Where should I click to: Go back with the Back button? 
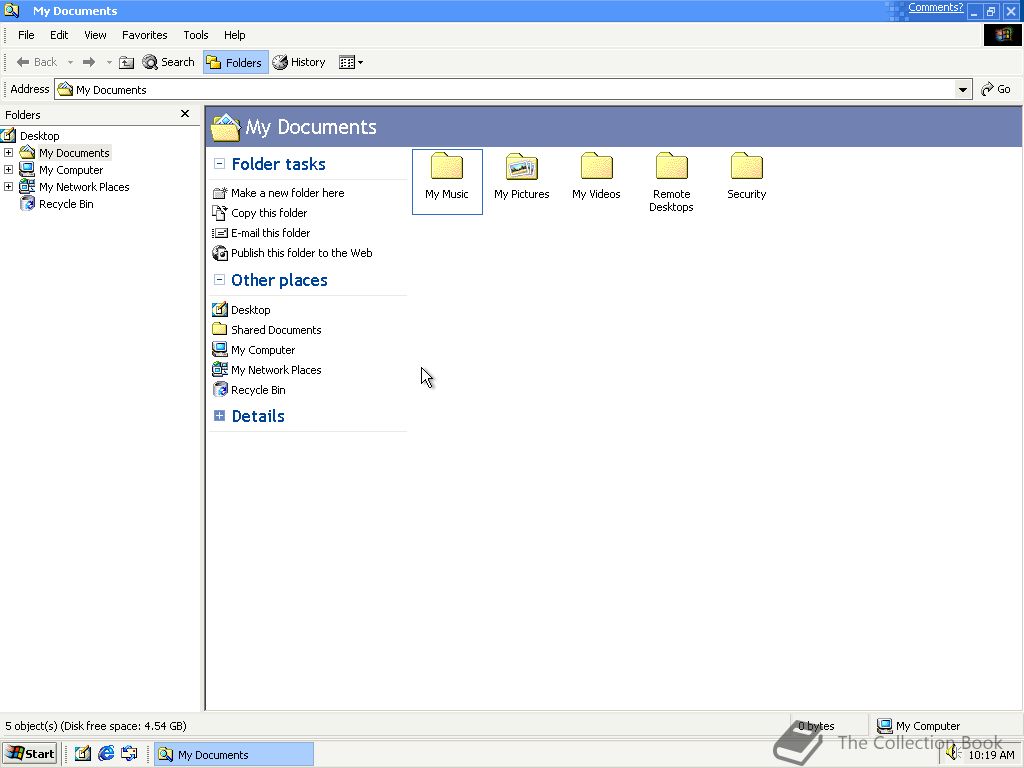(x=37, y=62)
